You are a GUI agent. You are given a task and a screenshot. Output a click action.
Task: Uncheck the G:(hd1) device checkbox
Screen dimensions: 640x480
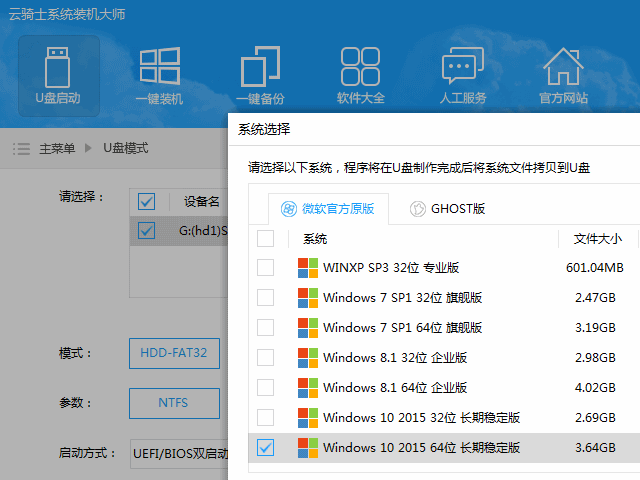146,231
